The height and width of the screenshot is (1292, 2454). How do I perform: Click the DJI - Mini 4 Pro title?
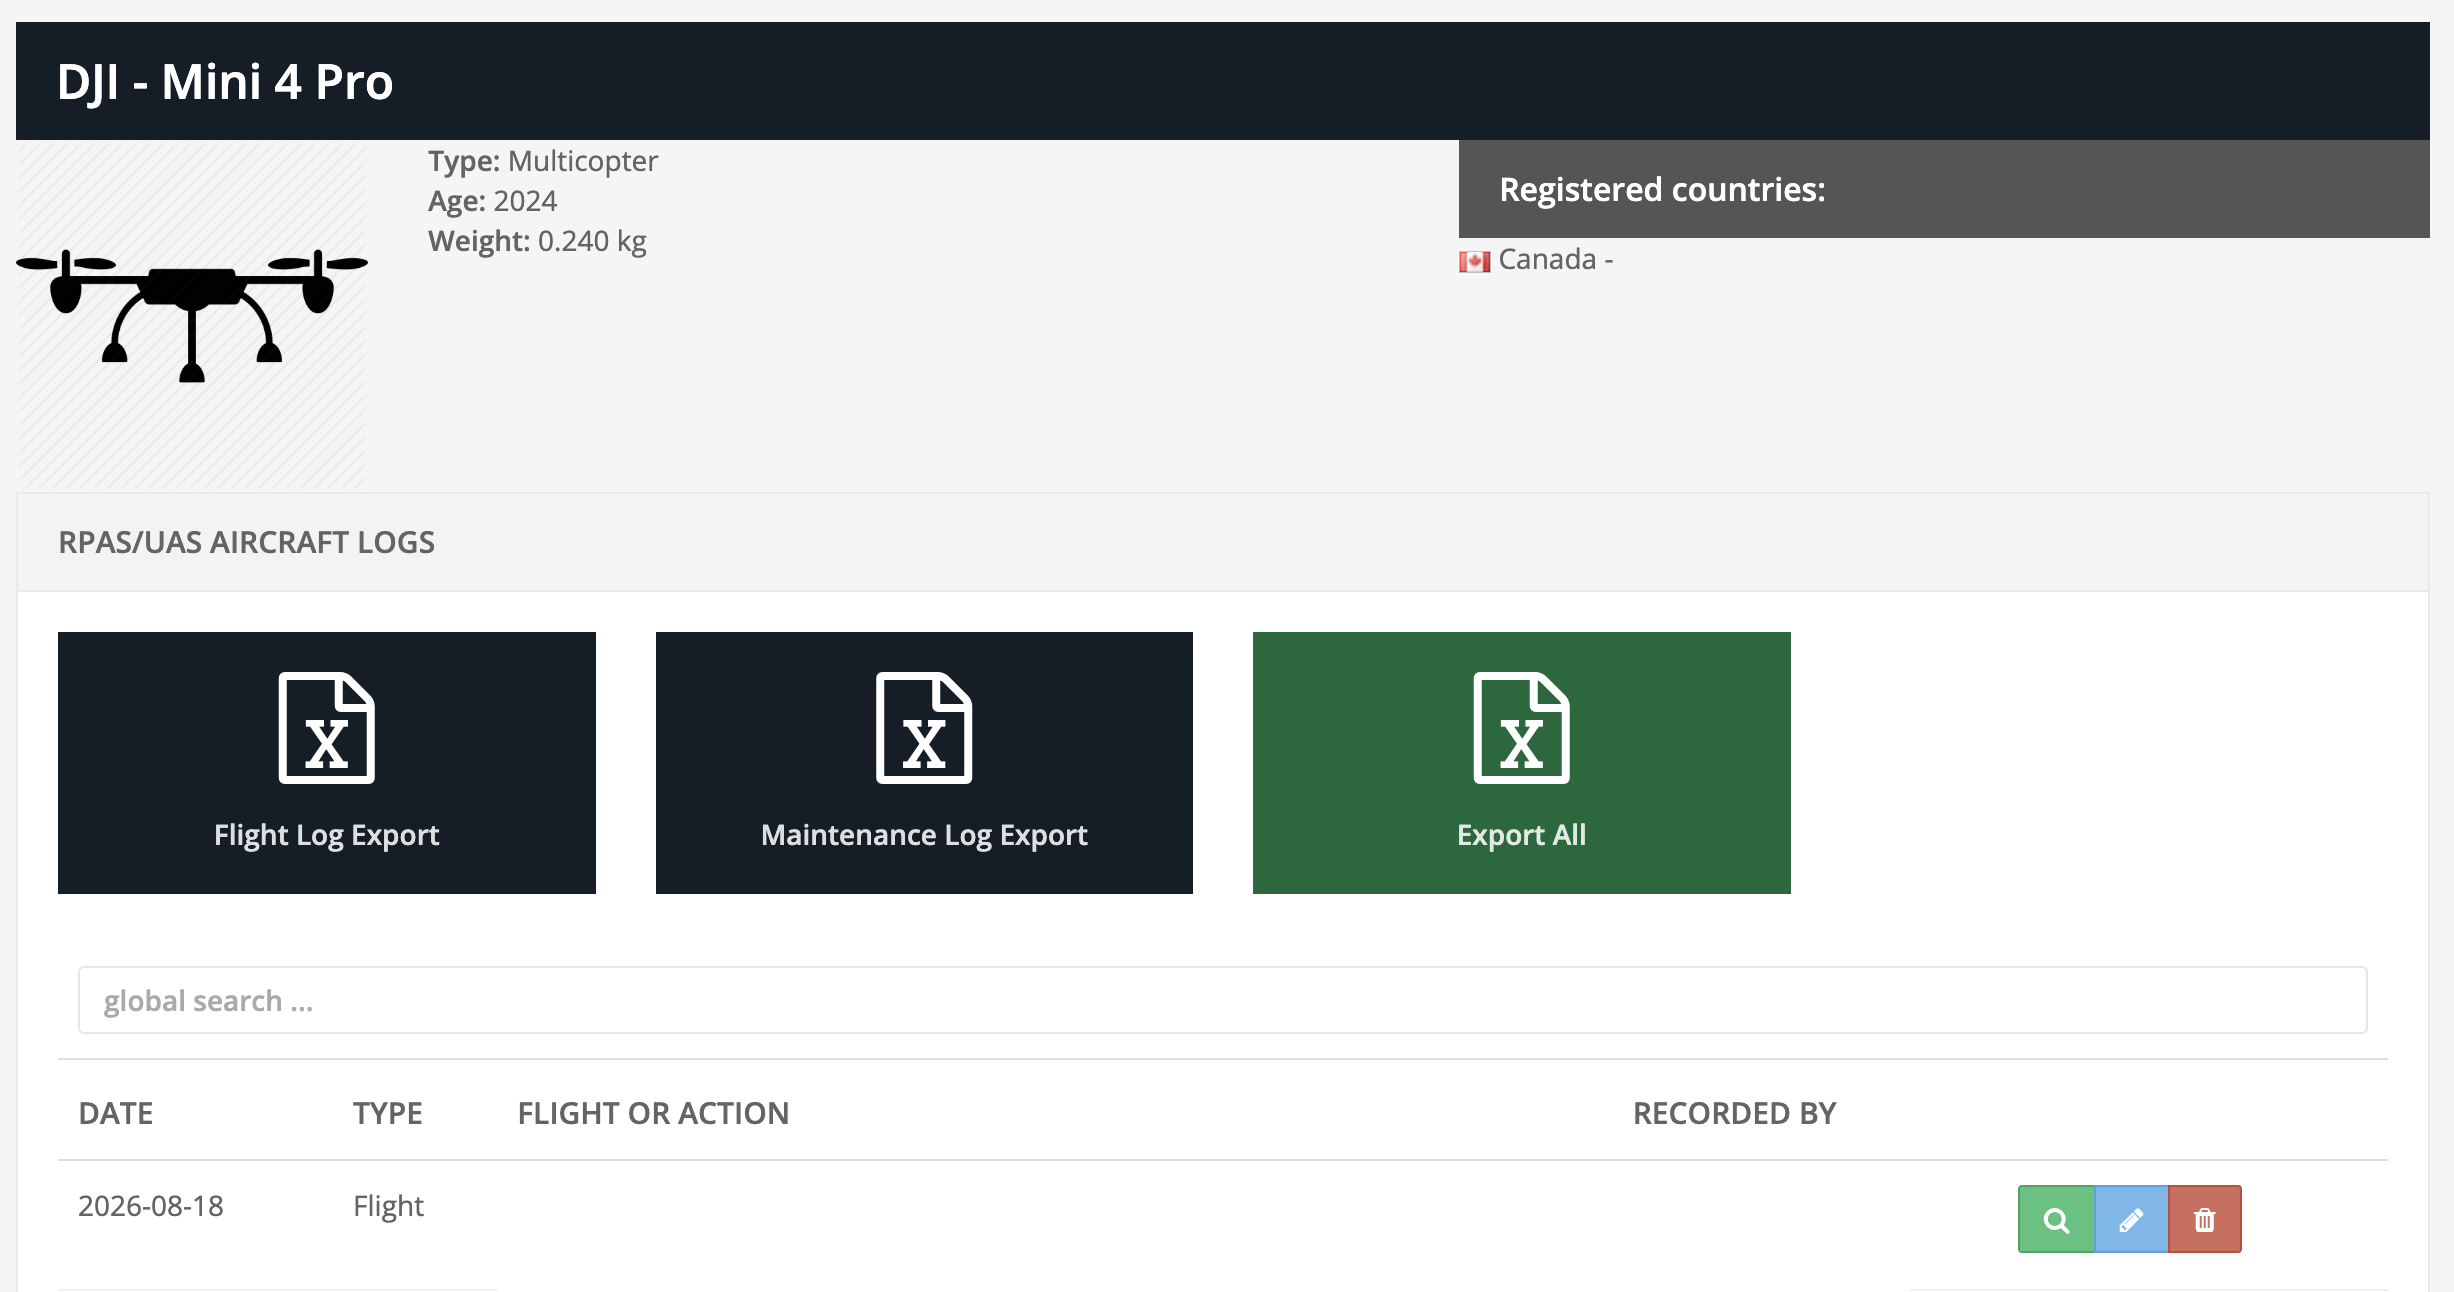point(225,82)
